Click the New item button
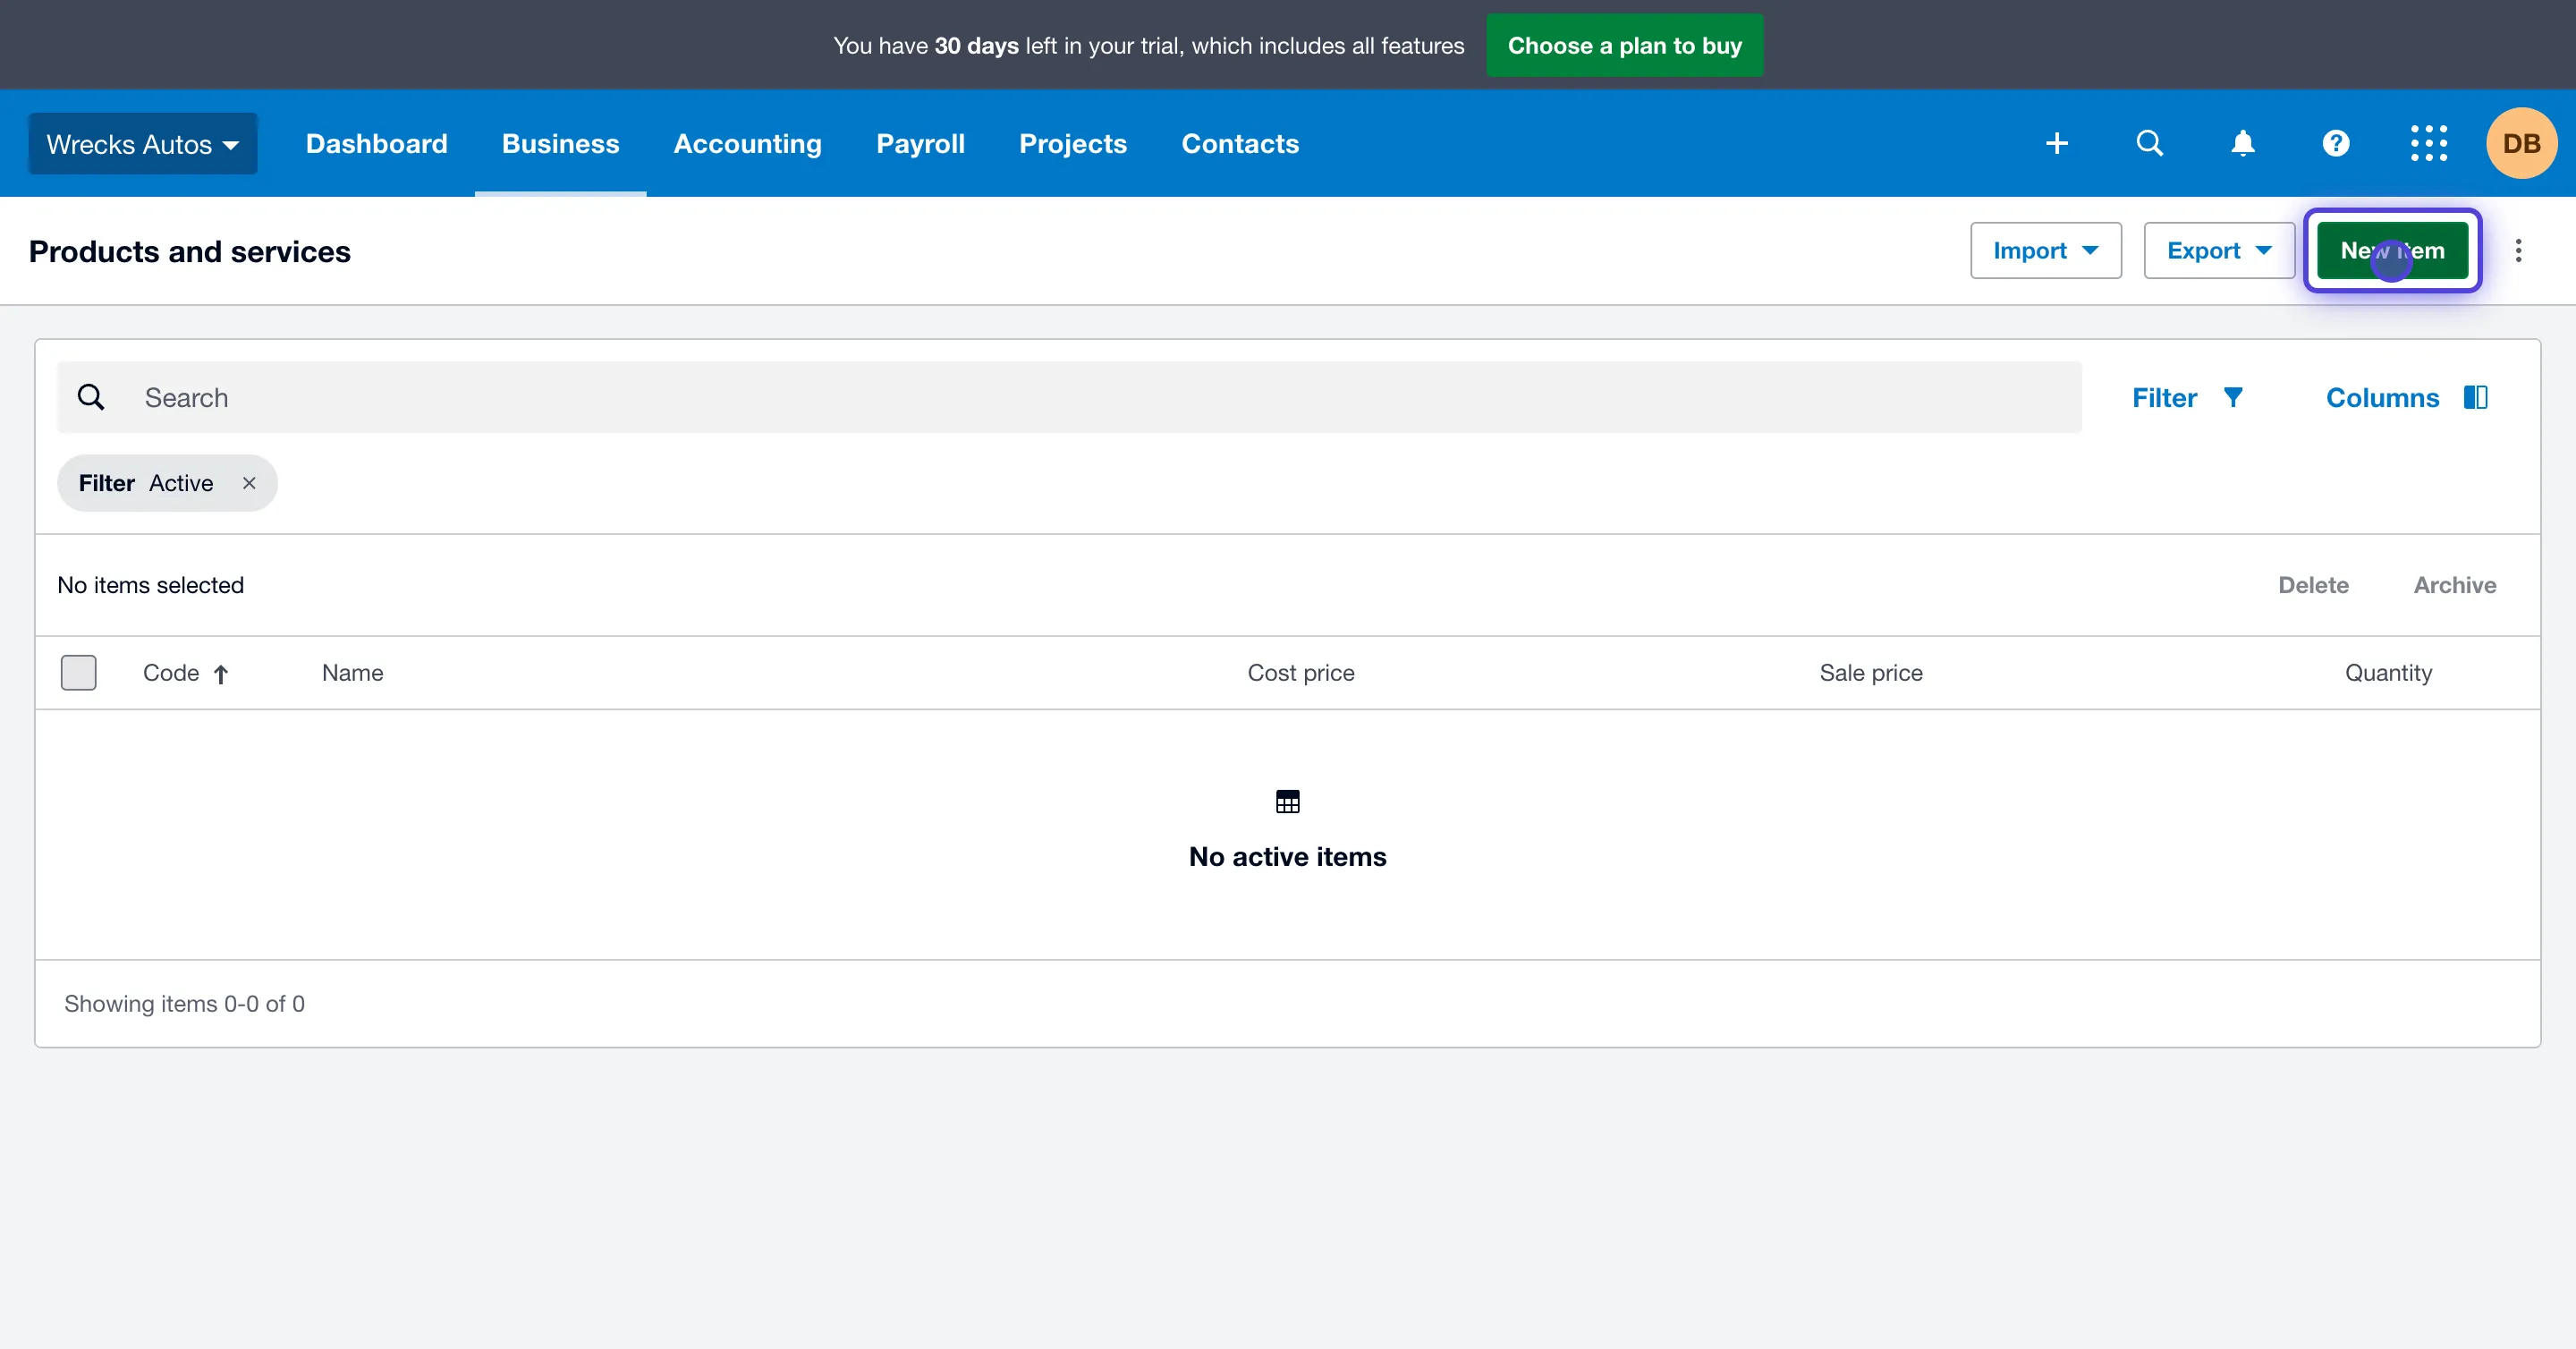2576x1349 pixels. [2392, 250]
